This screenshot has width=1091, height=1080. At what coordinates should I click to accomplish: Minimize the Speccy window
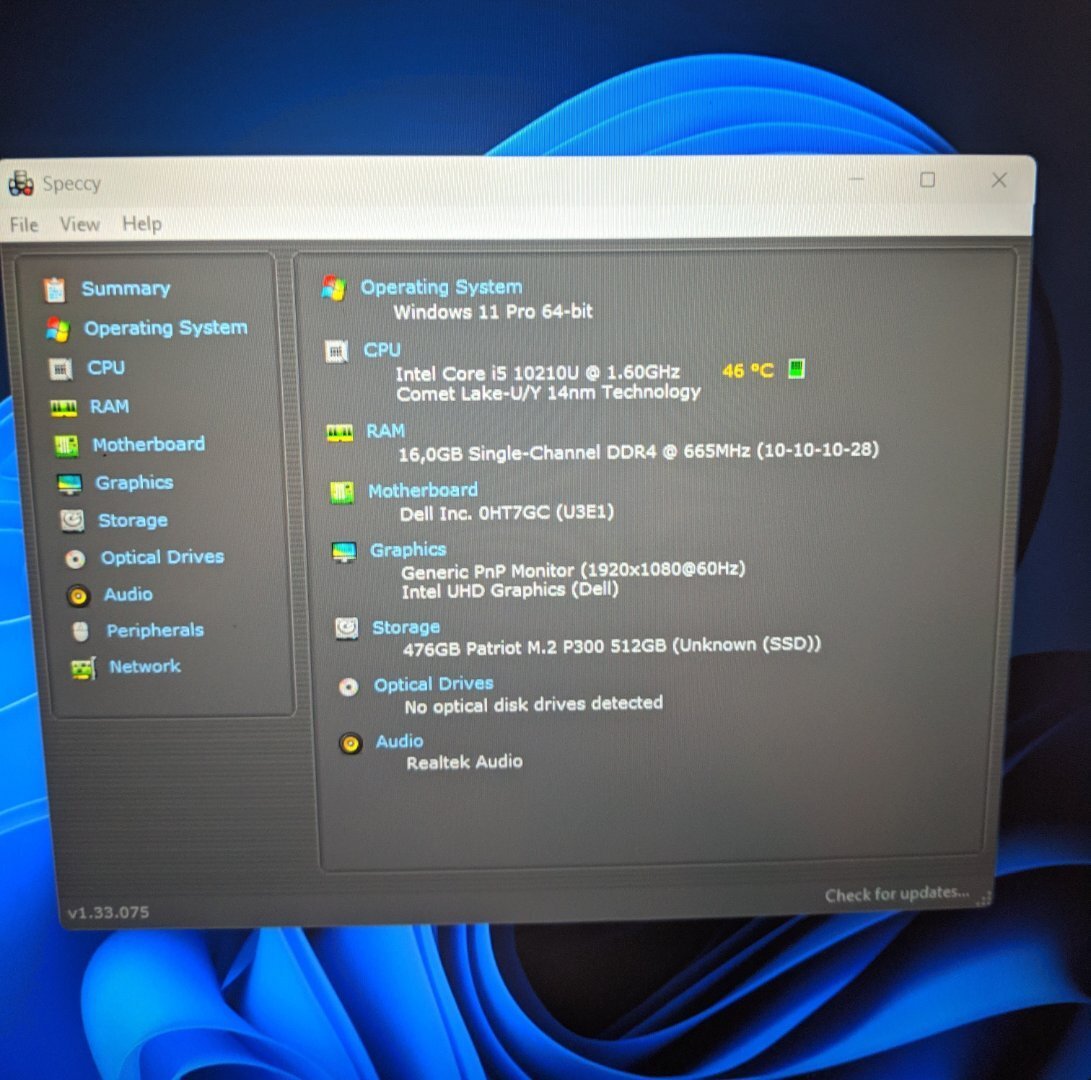click(x=857, y=180)
